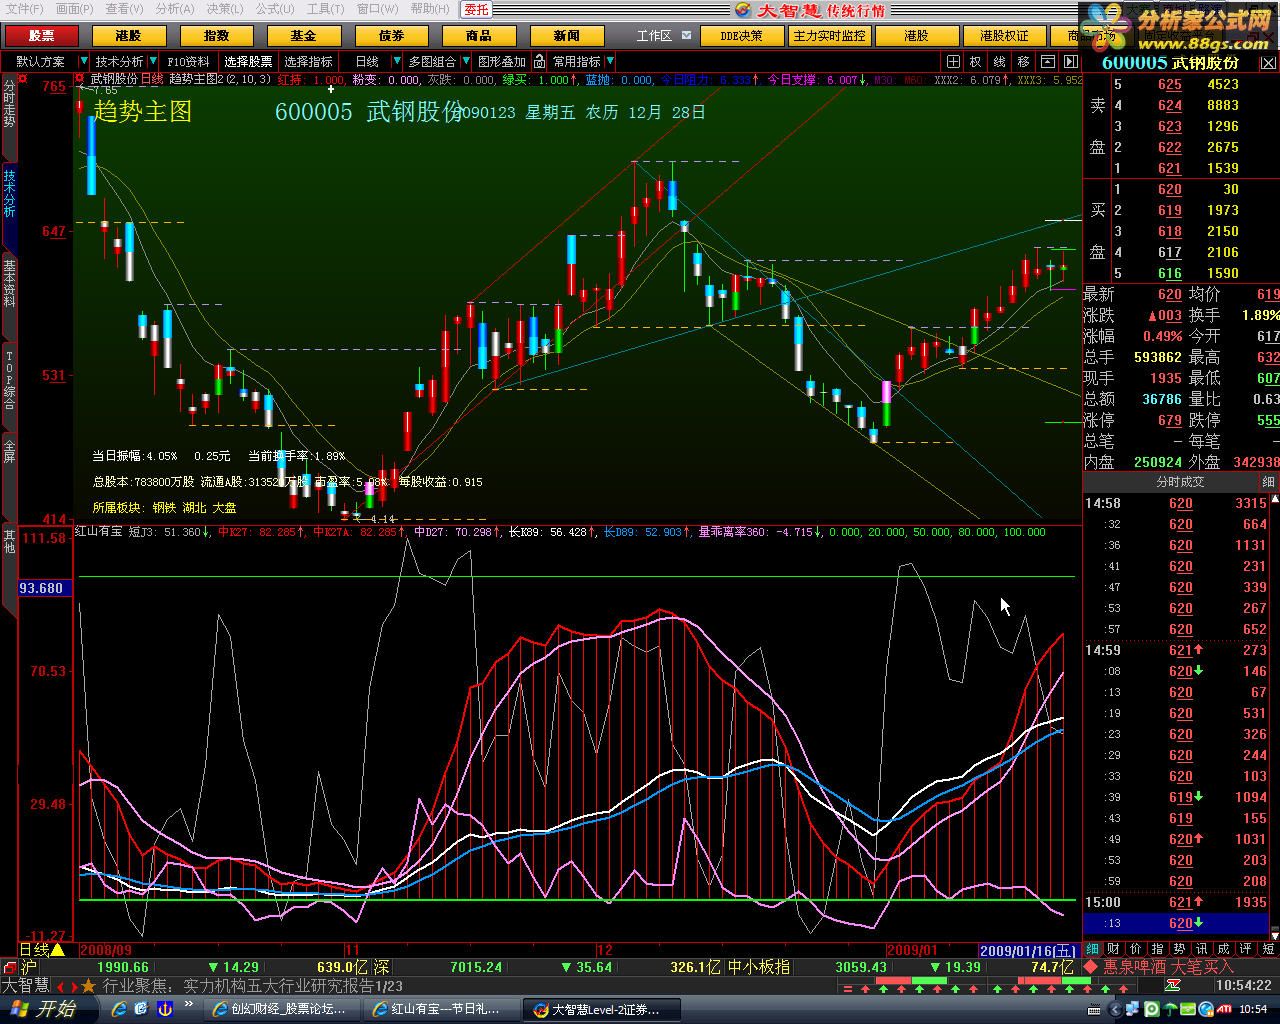Close the 600005 武钢股份 quote panel
This screenshot has height=1024, width=1280.
tap(1268, 62)
